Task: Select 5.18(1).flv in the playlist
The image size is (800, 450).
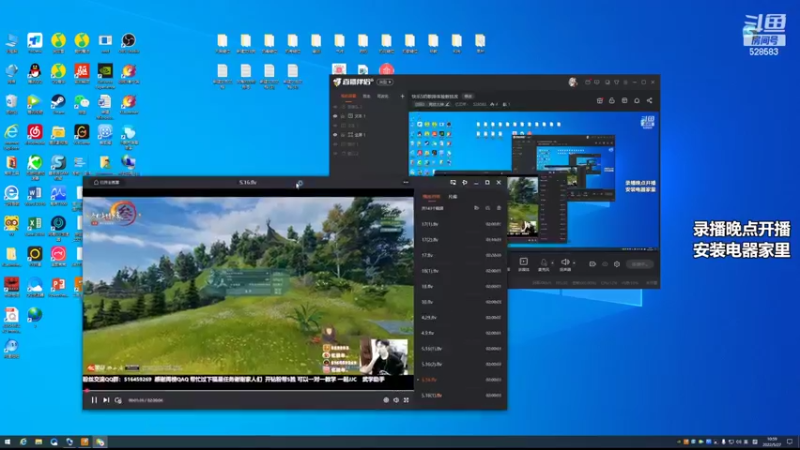Action: pyautogui.click(x=461, y=395)
